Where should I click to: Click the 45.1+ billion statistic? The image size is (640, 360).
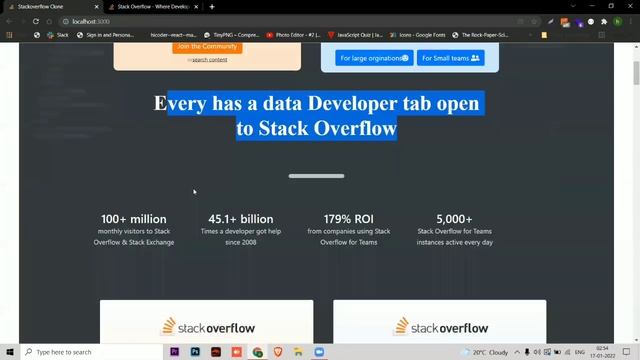(241, 230)
